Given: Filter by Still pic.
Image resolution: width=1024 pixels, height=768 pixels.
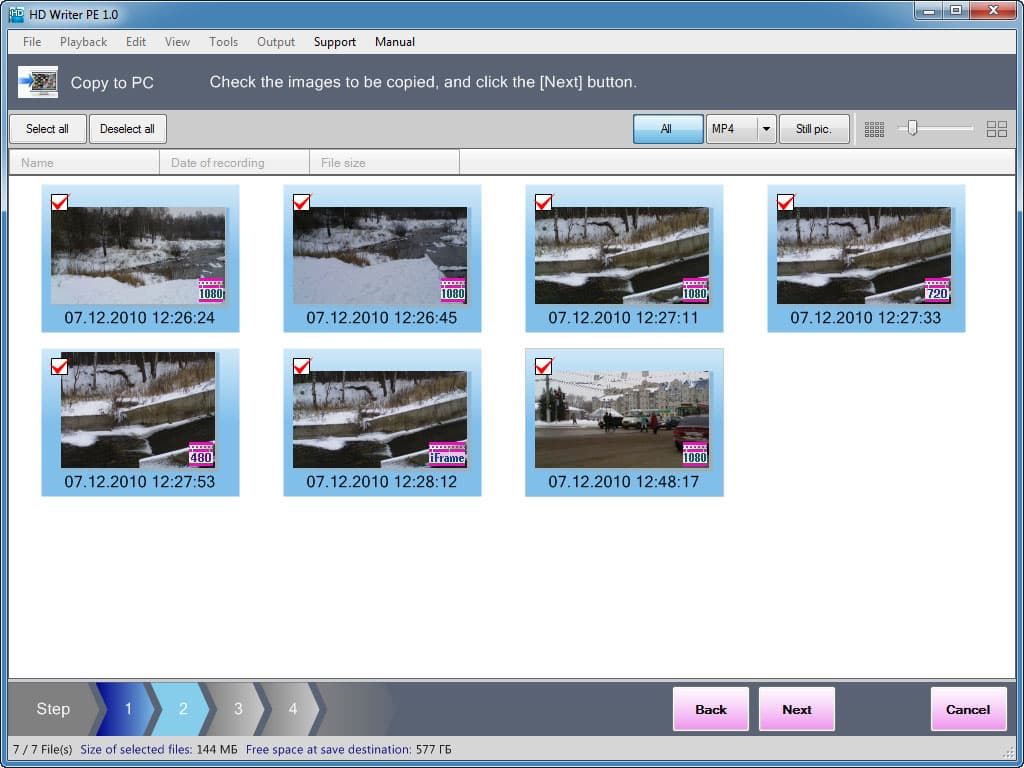Looking at the screenshot, I should (814, 129).
